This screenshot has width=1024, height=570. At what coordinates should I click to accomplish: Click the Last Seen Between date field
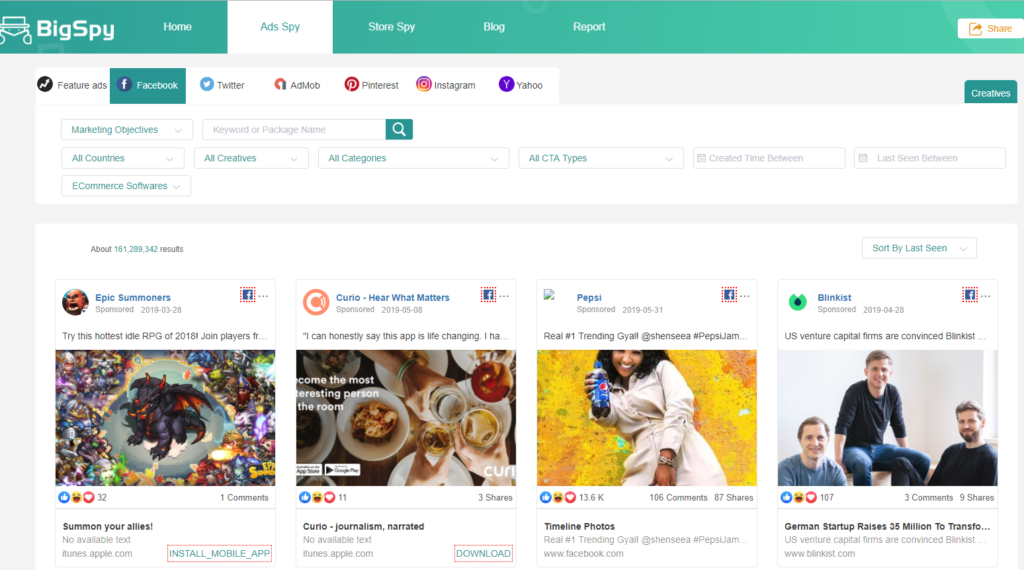pos(929,158)
